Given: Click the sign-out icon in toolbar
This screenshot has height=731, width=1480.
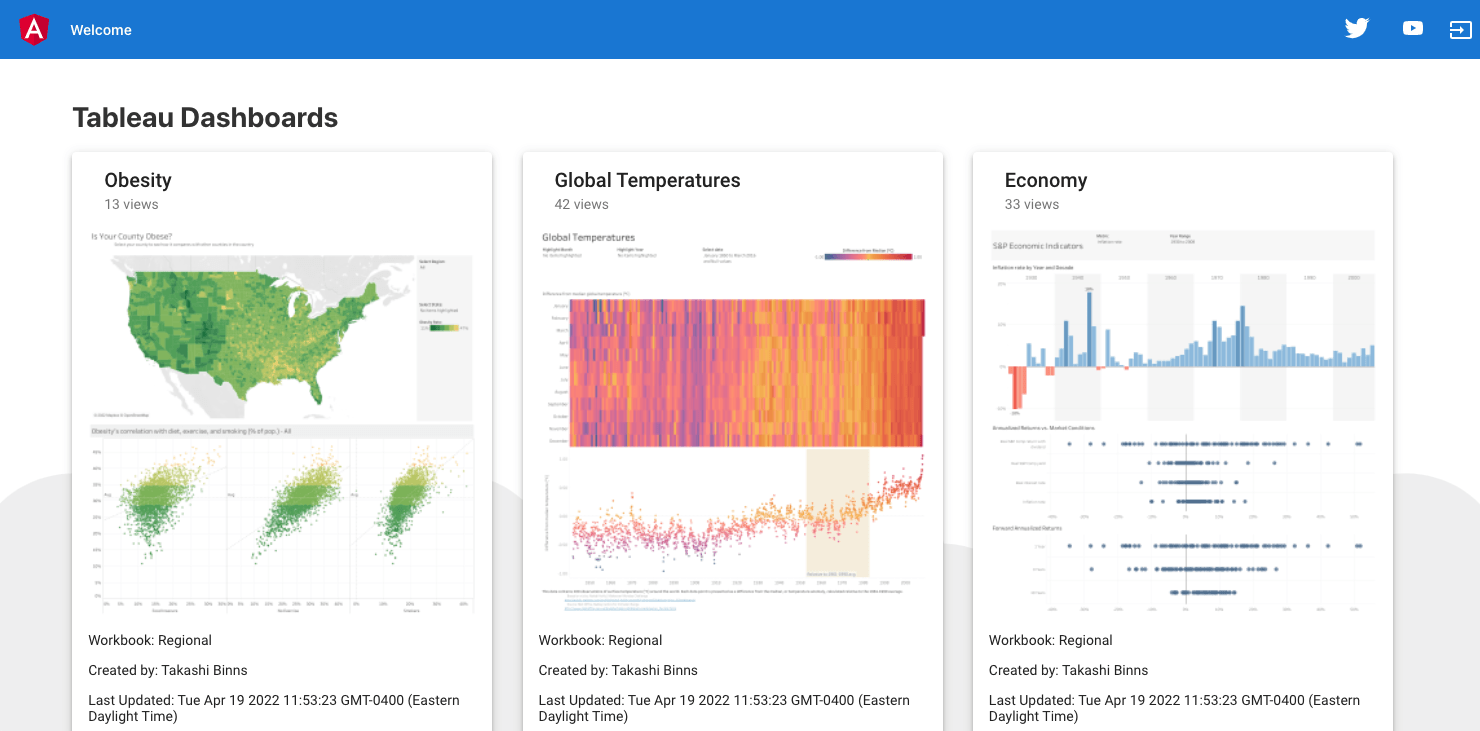Looking at the screenshot, I should pyautogui.click(x=1460, y=30).
